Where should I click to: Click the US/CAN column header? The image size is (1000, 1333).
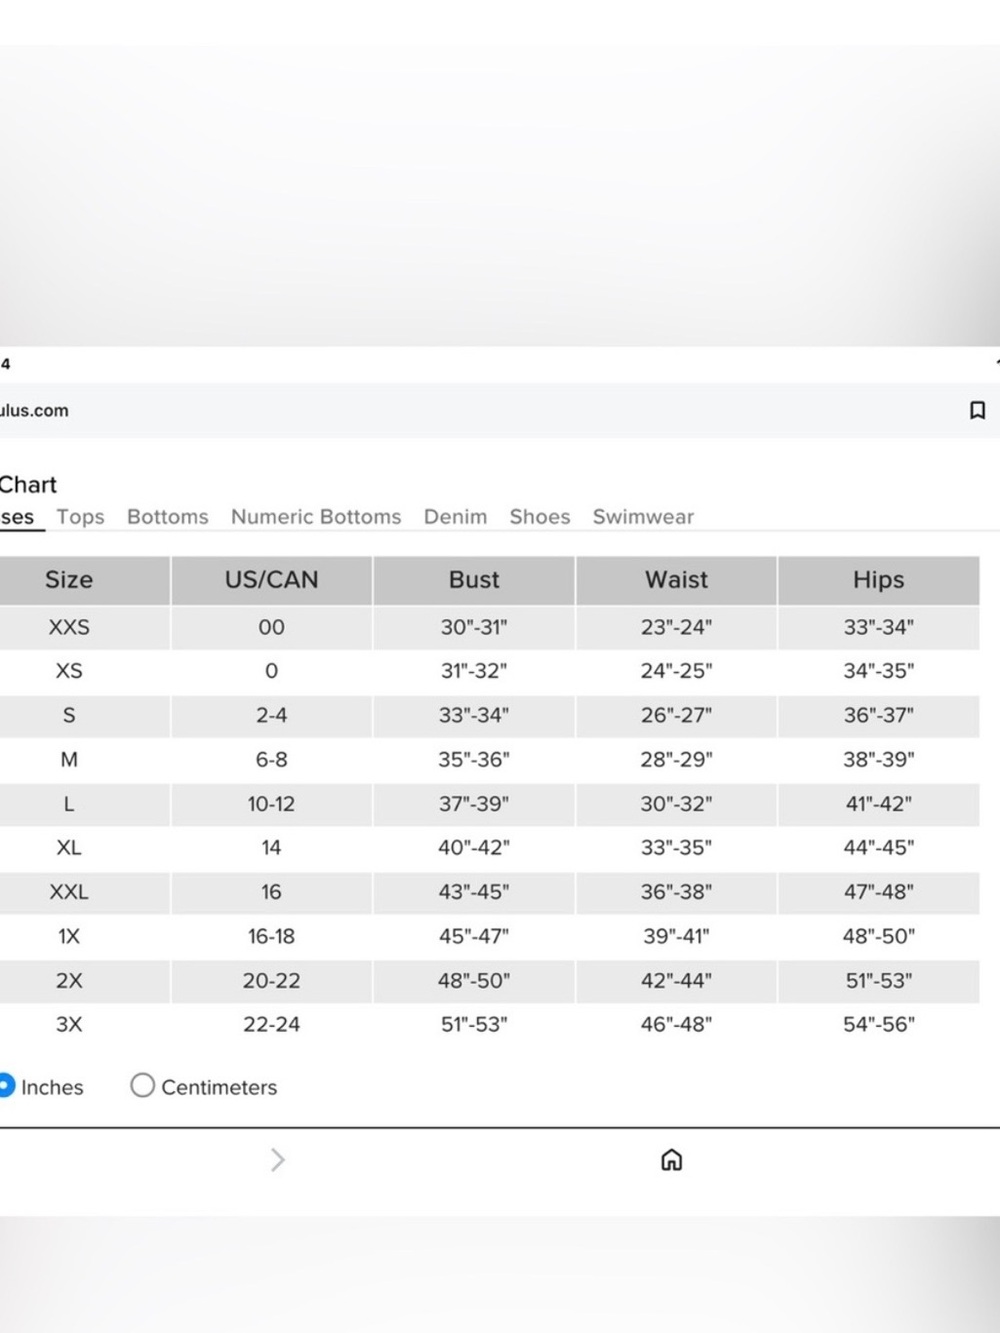click(x=271, y=580)
